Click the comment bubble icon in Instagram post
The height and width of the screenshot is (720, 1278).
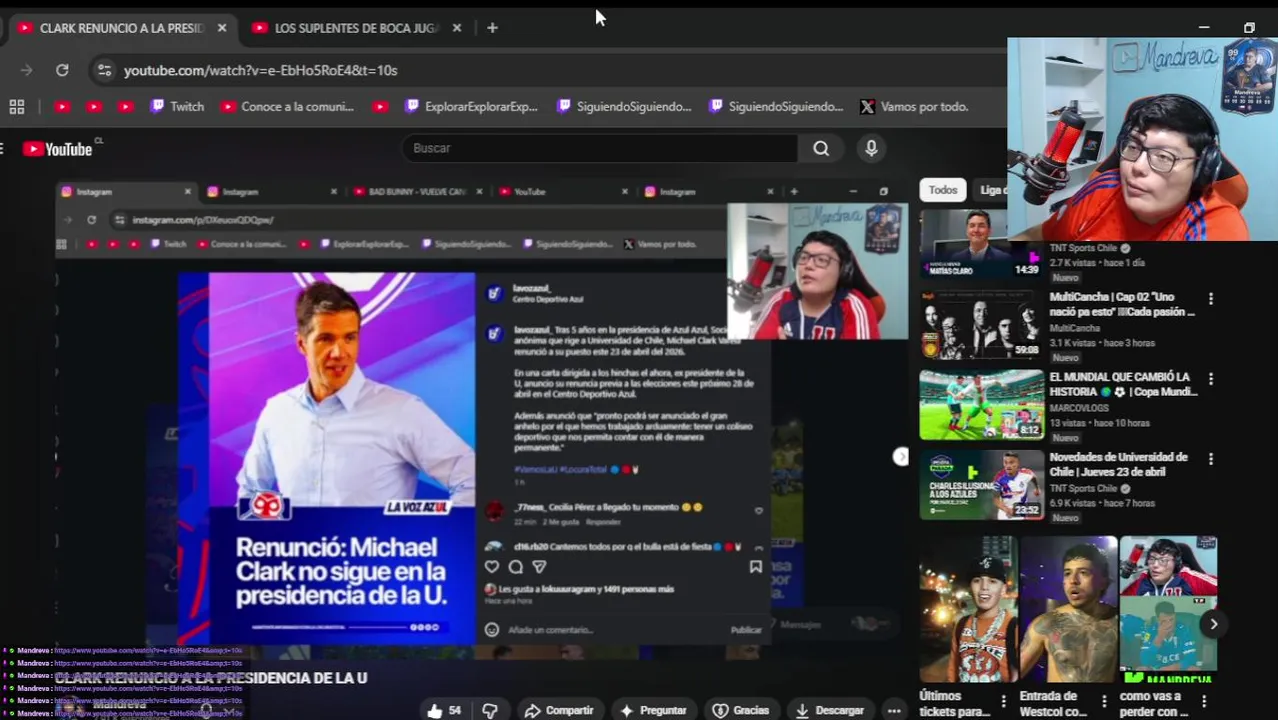tap(515, 567)
